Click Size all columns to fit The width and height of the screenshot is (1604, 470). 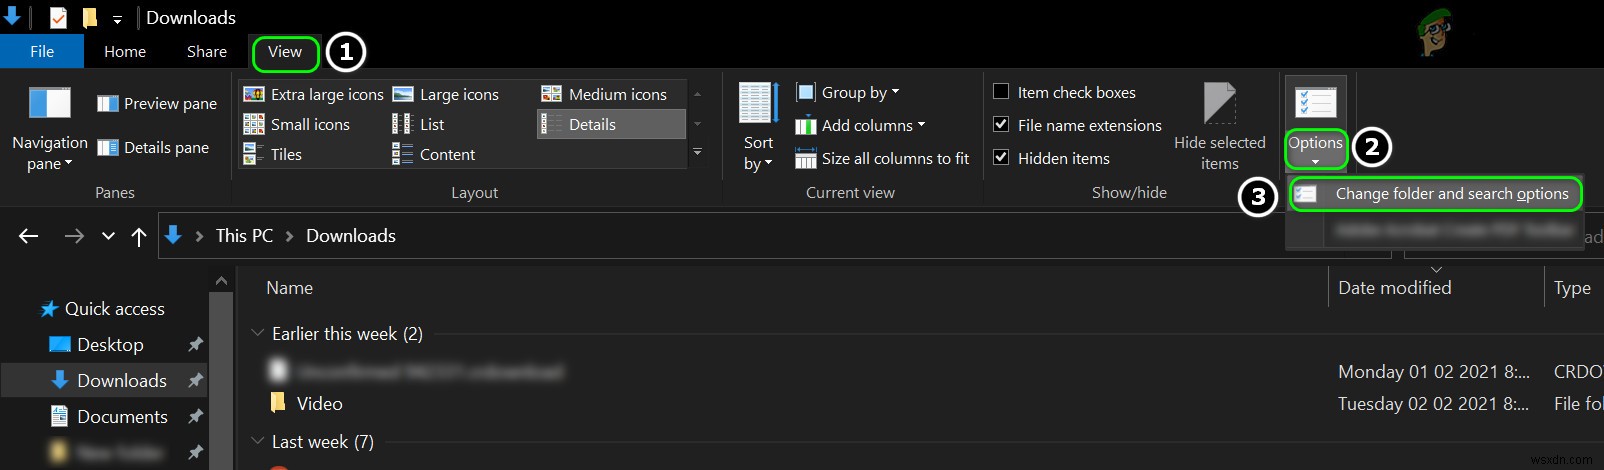point(882,158)
